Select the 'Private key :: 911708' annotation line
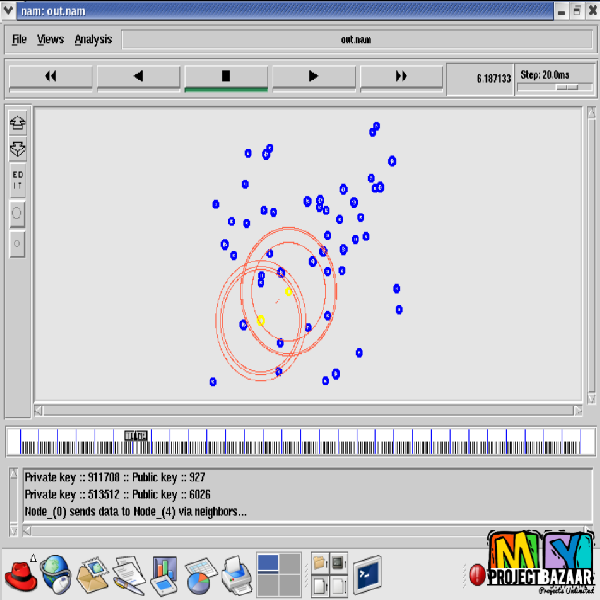Image resolution: width=600 pixels, height=600 pixels. tap(115, 477)
